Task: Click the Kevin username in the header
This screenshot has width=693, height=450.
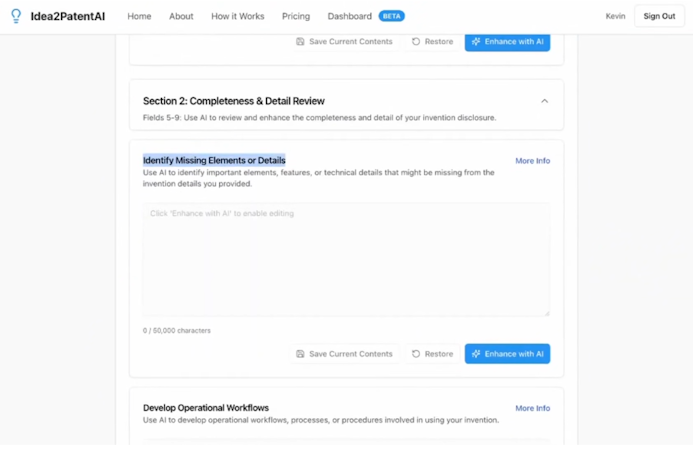Action: 615,16
